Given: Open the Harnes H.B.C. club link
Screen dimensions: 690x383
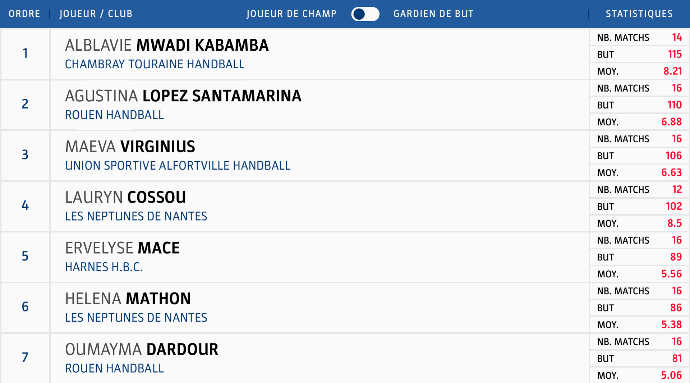Looking at the screenshot, I should point(104,267).
